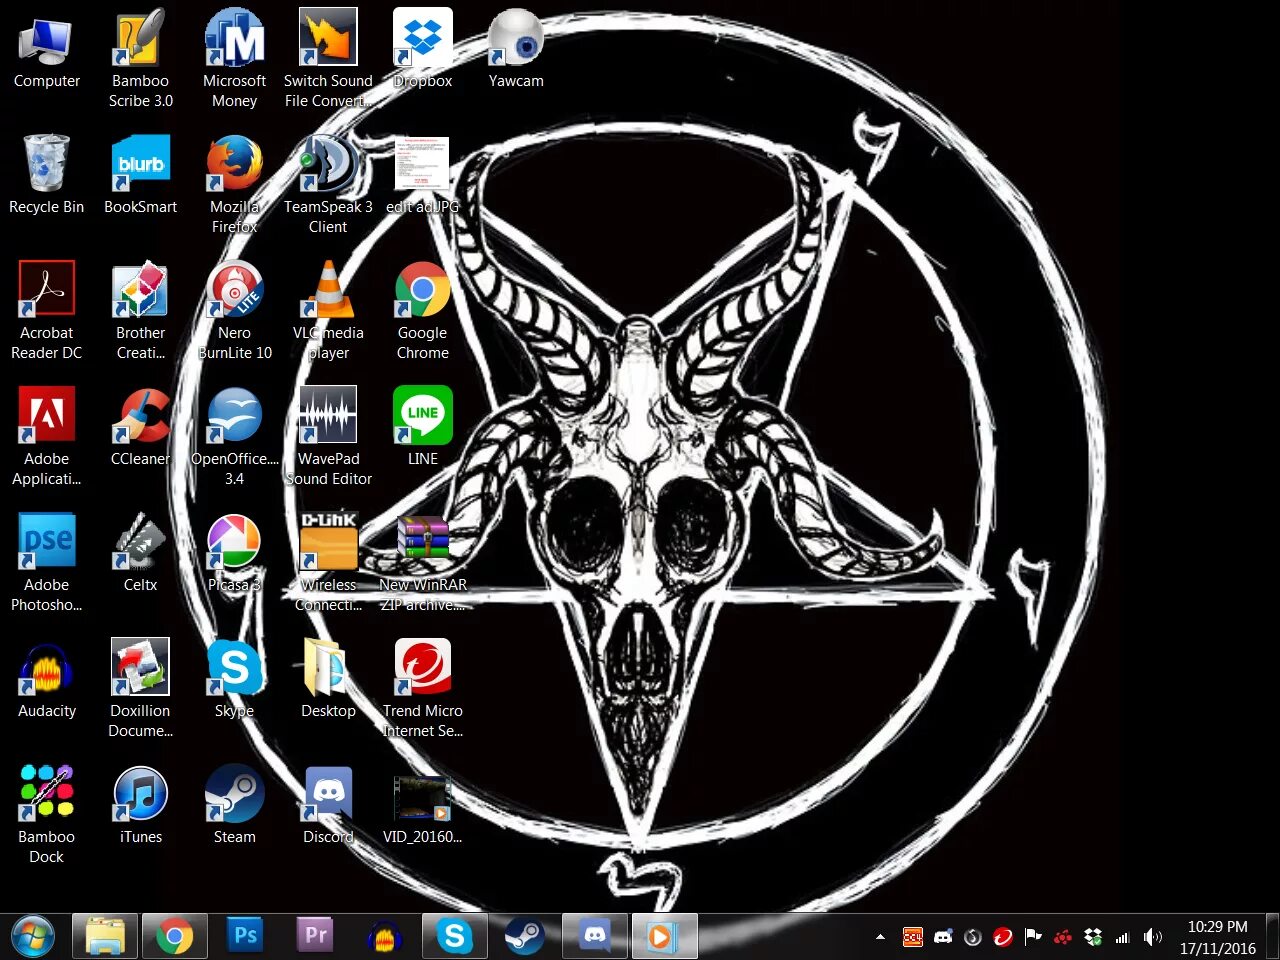Open Skype from the taskbar
The height and width of the screenshot is (960, 1280).
coord(454,936)
